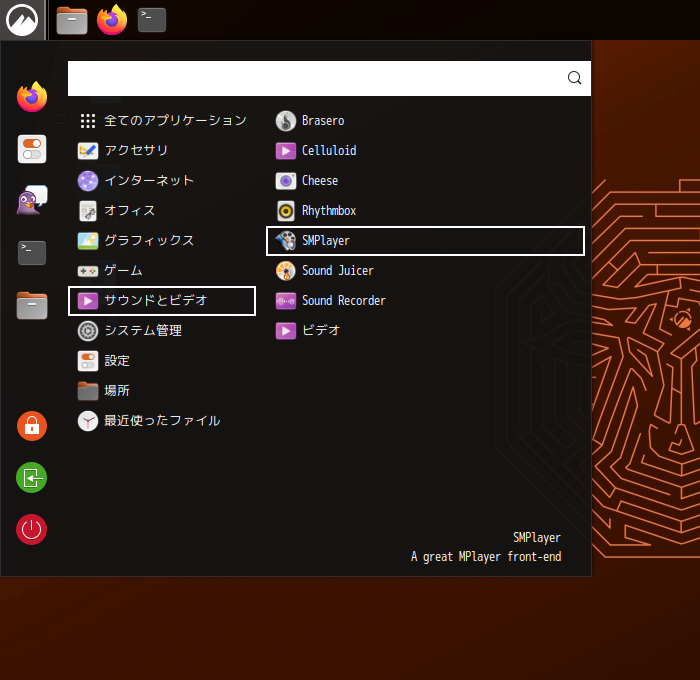Click the red power off button
The image size is (700, 680).
click(x=32, y=530)
